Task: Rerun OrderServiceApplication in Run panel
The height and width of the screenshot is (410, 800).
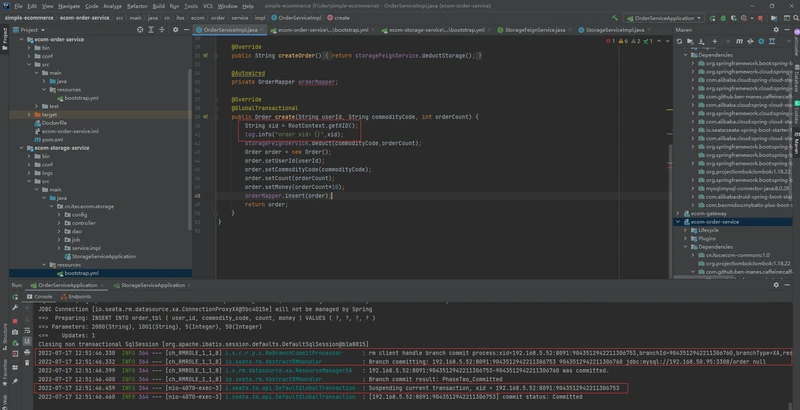Action: 15,297
